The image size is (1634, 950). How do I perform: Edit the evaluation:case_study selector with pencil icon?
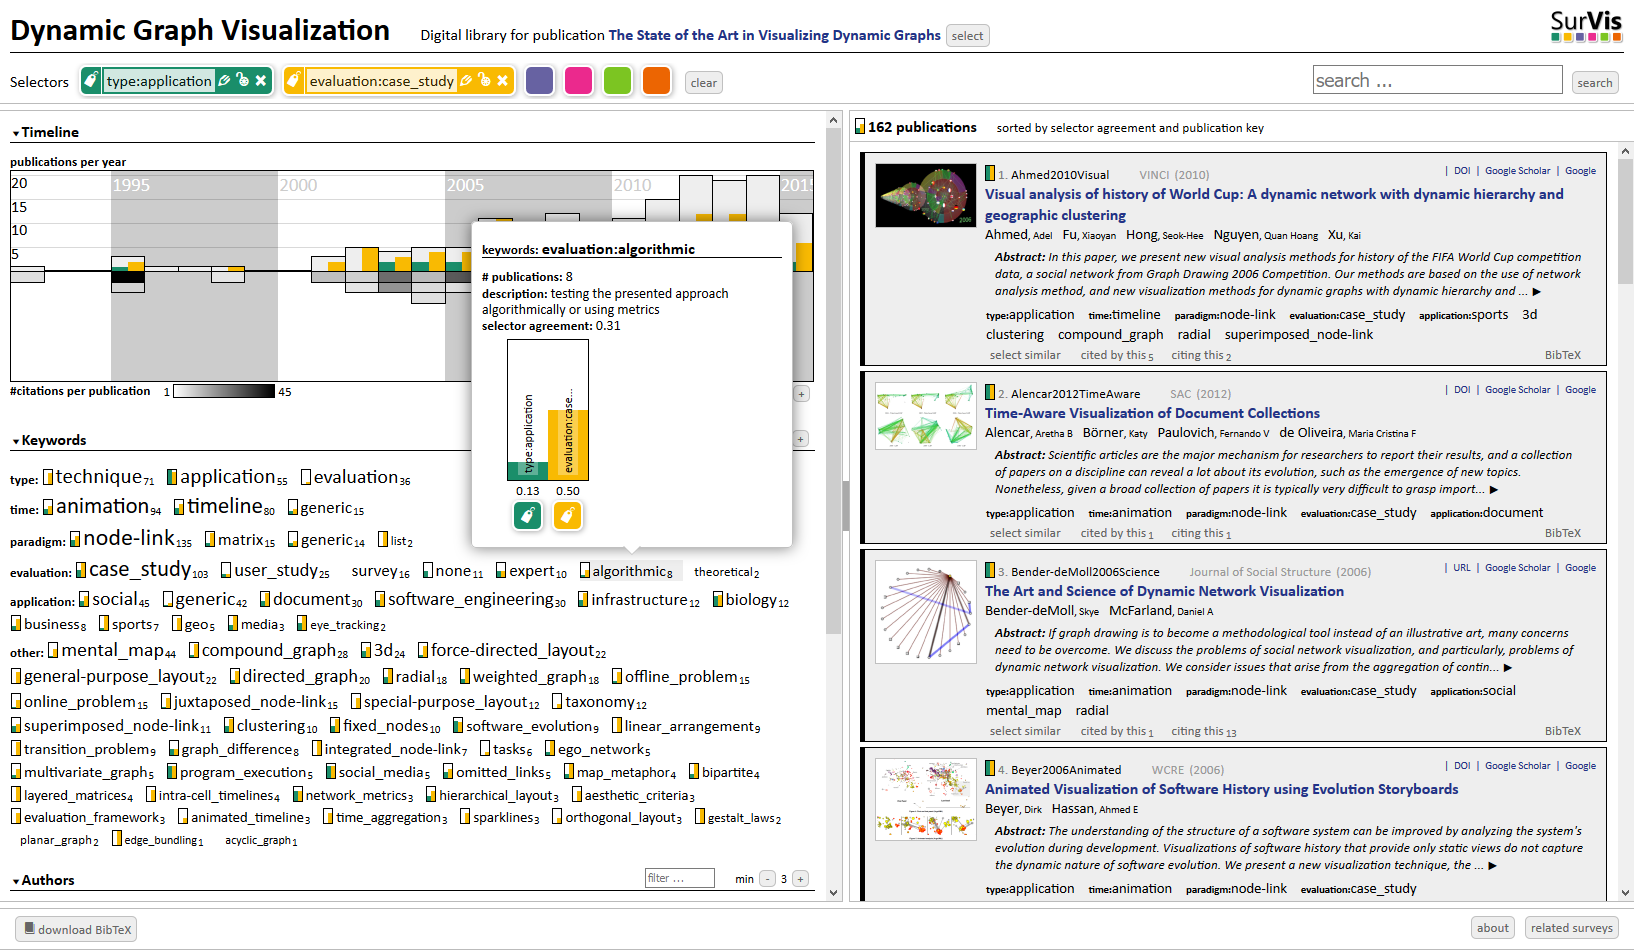(x=465, y=81)
